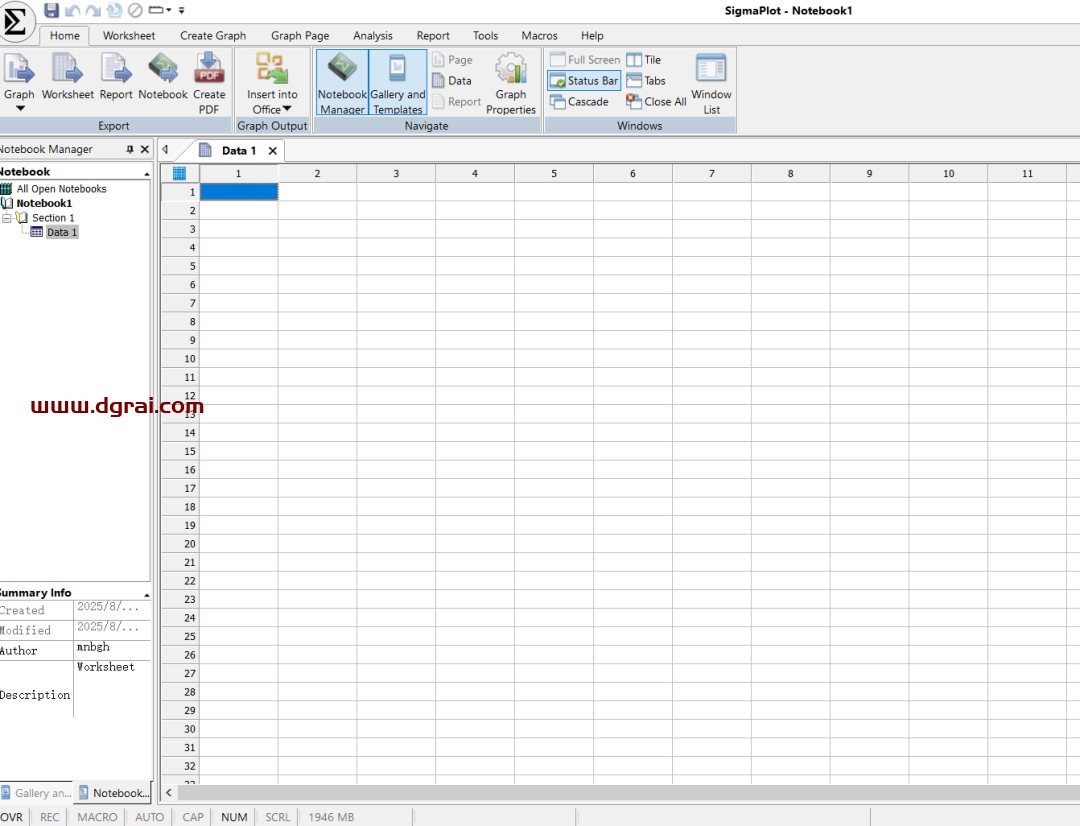Click the Export Worksheet icon

click(67, 69)
